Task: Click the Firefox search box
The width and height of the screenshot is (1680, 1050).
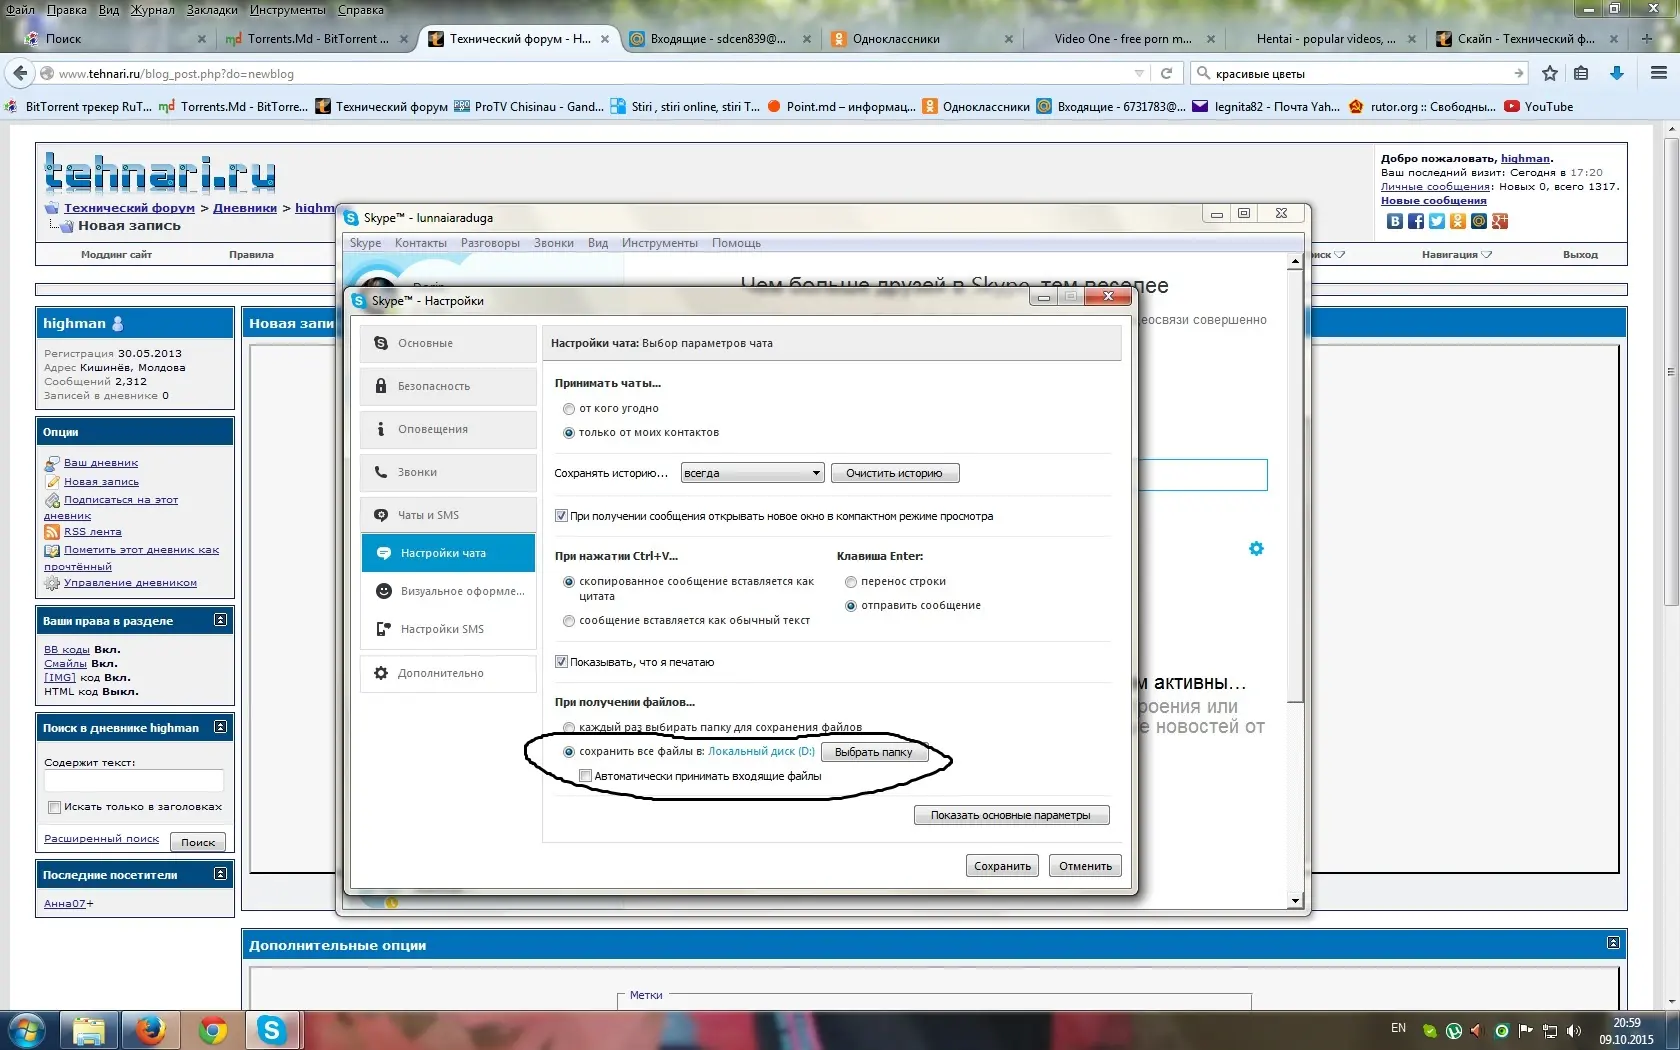Action: (x=1358, y=73)
